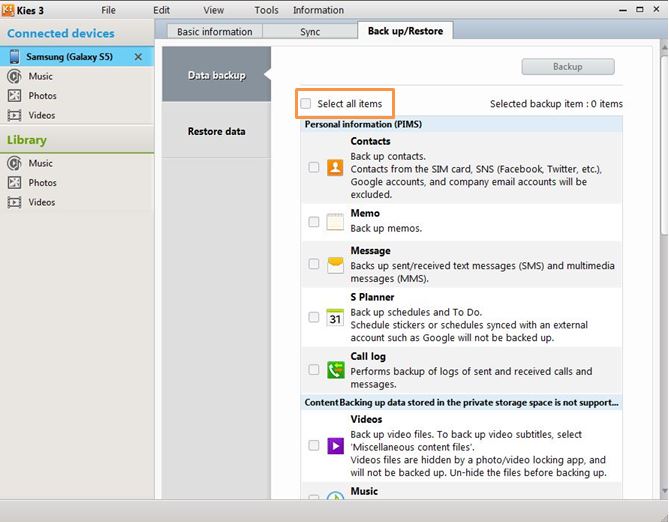Open the Information menu
Image resolution: width=669 pixels, height=522 pixels.
click(x=318, y=10)
